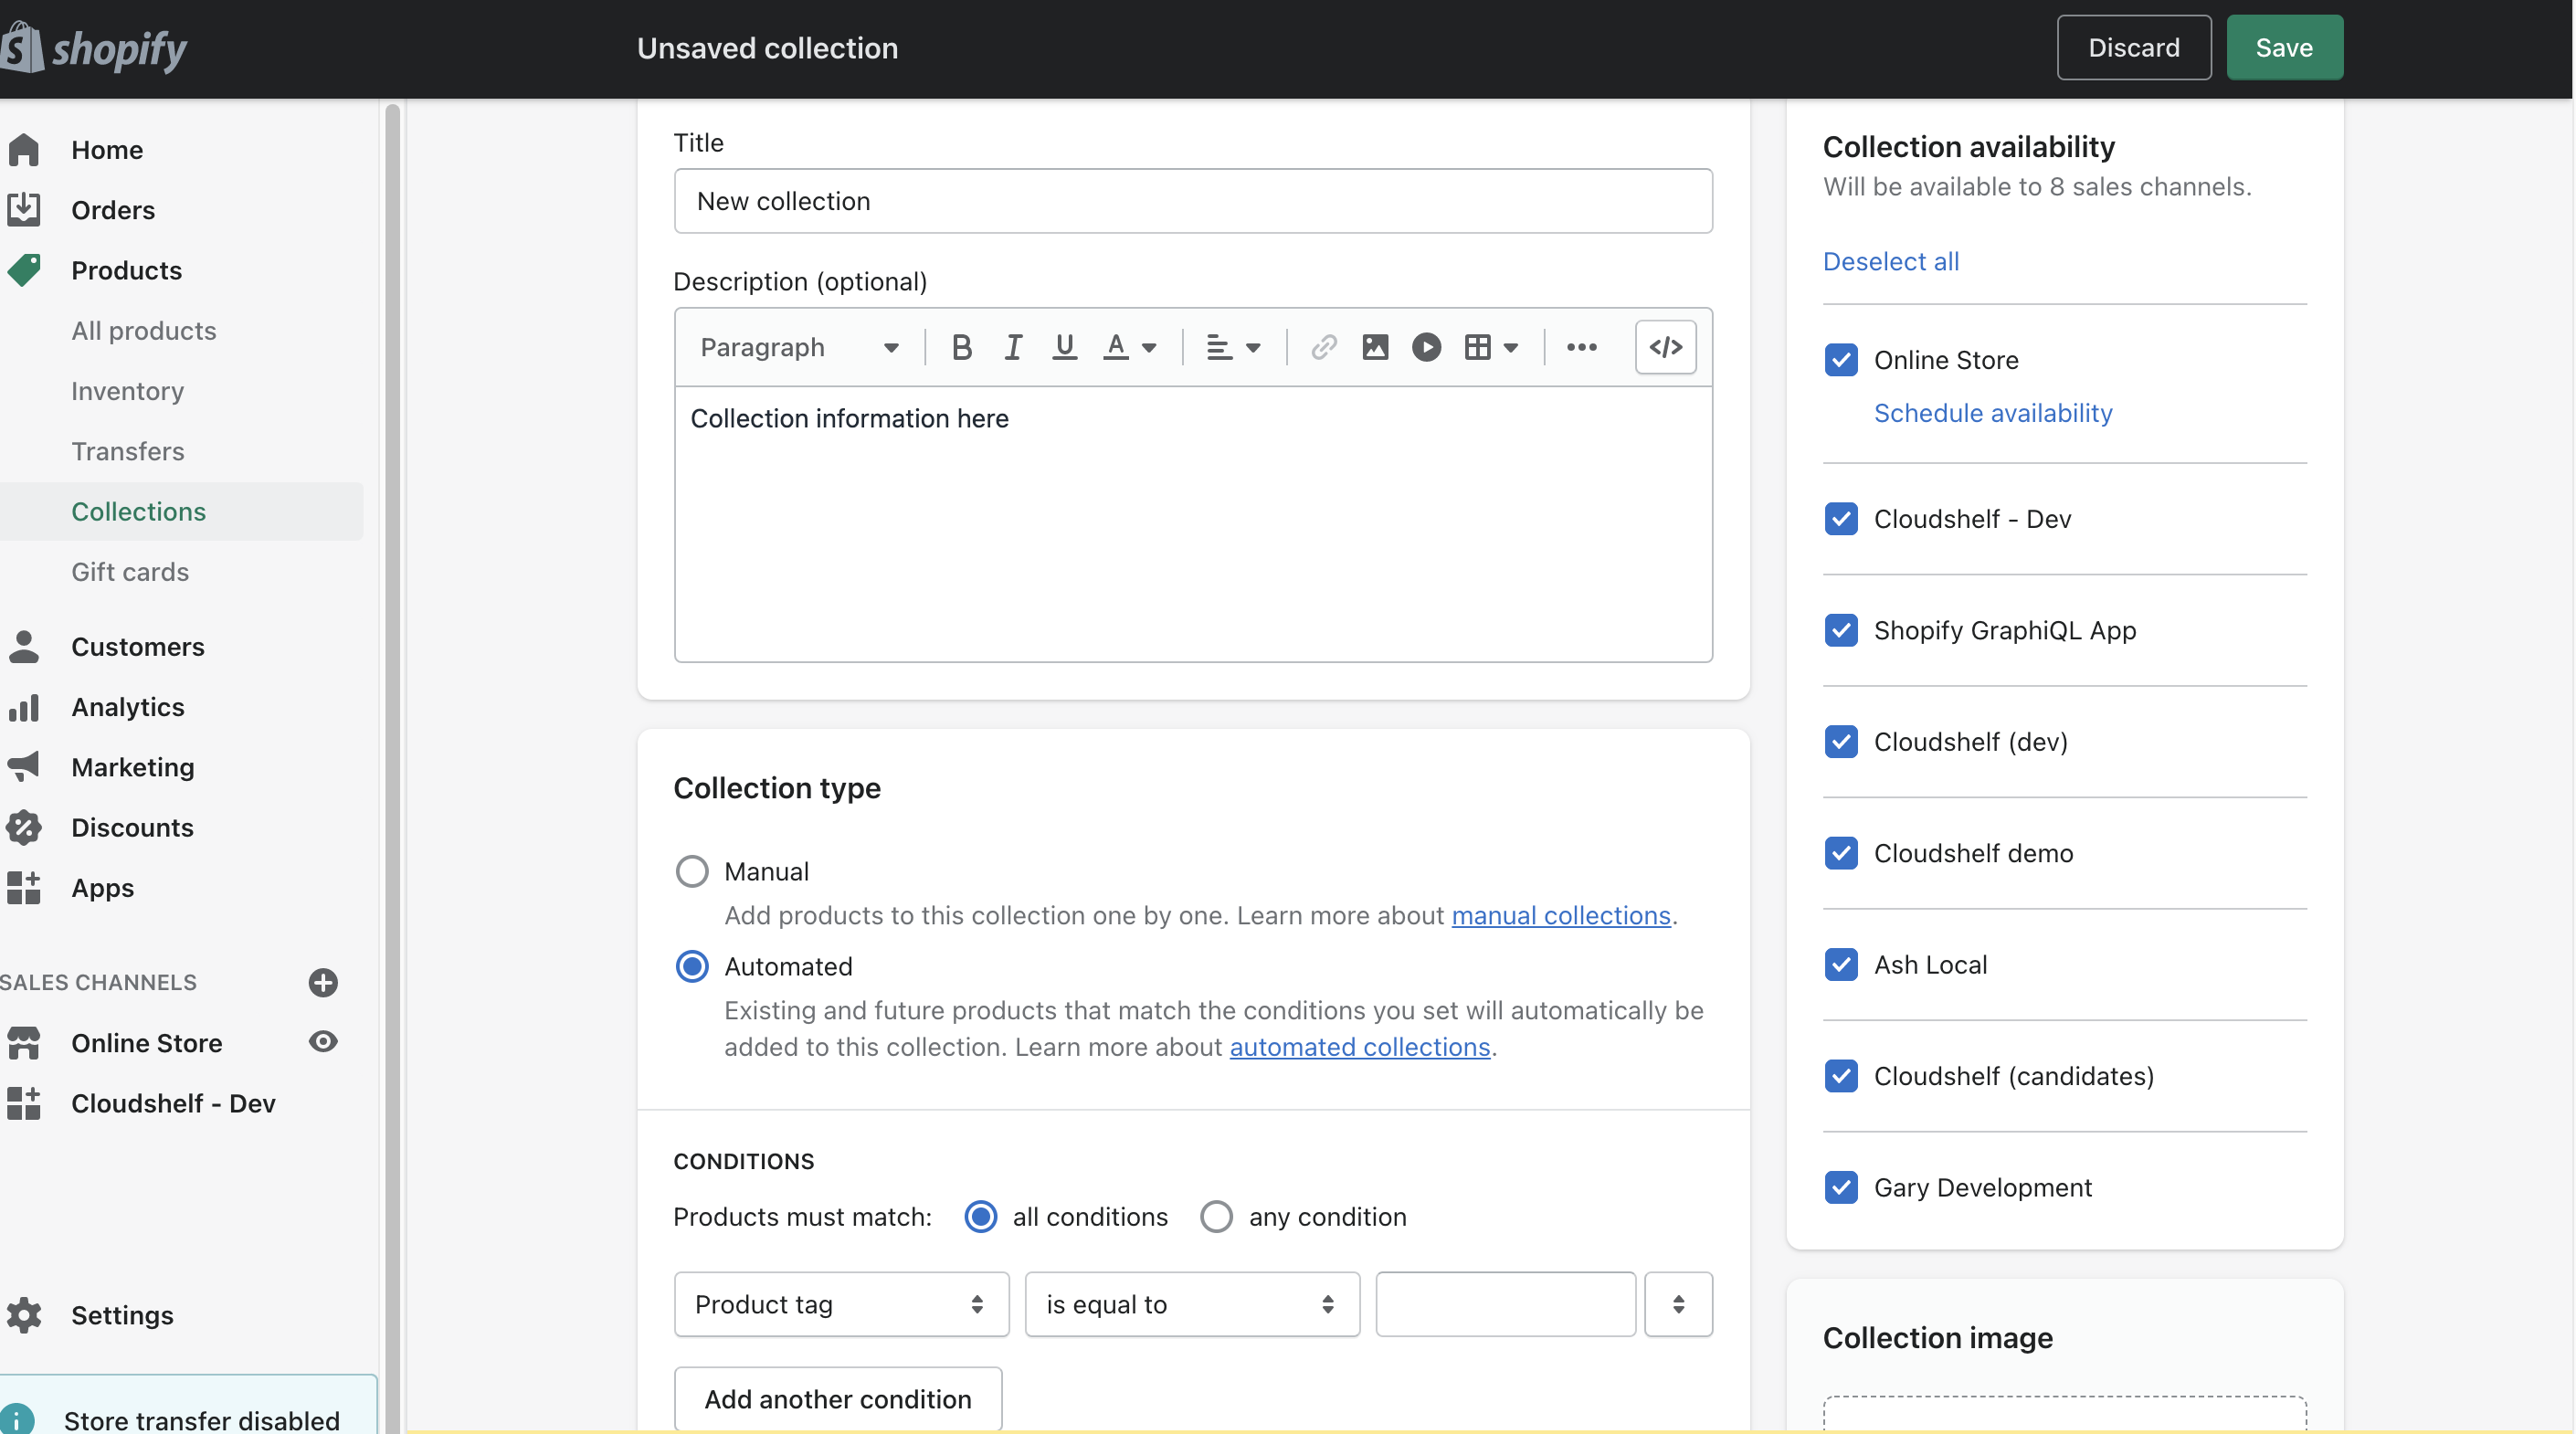Image resolution: width=2576 pixels, height=1434 pixels.
Task: Click the Shopify logo
Action: 94,48
